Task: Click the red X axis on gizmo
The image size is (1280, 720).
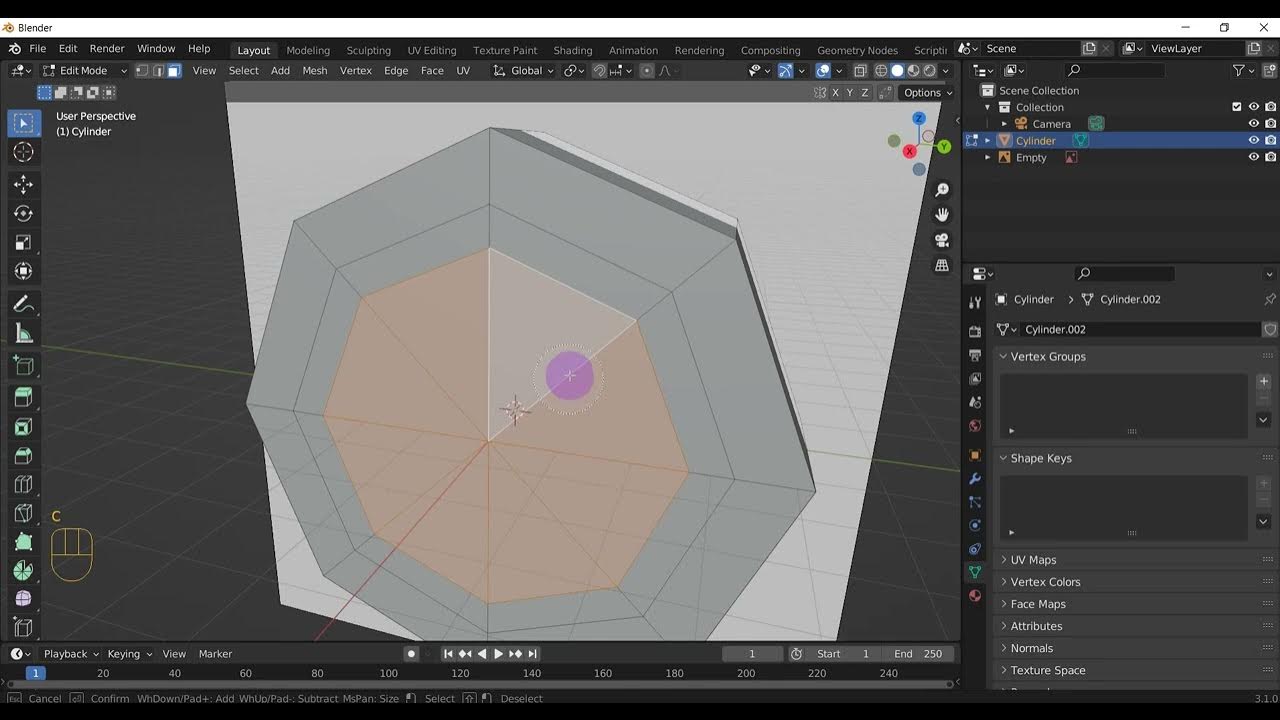Action: [910, 151]
